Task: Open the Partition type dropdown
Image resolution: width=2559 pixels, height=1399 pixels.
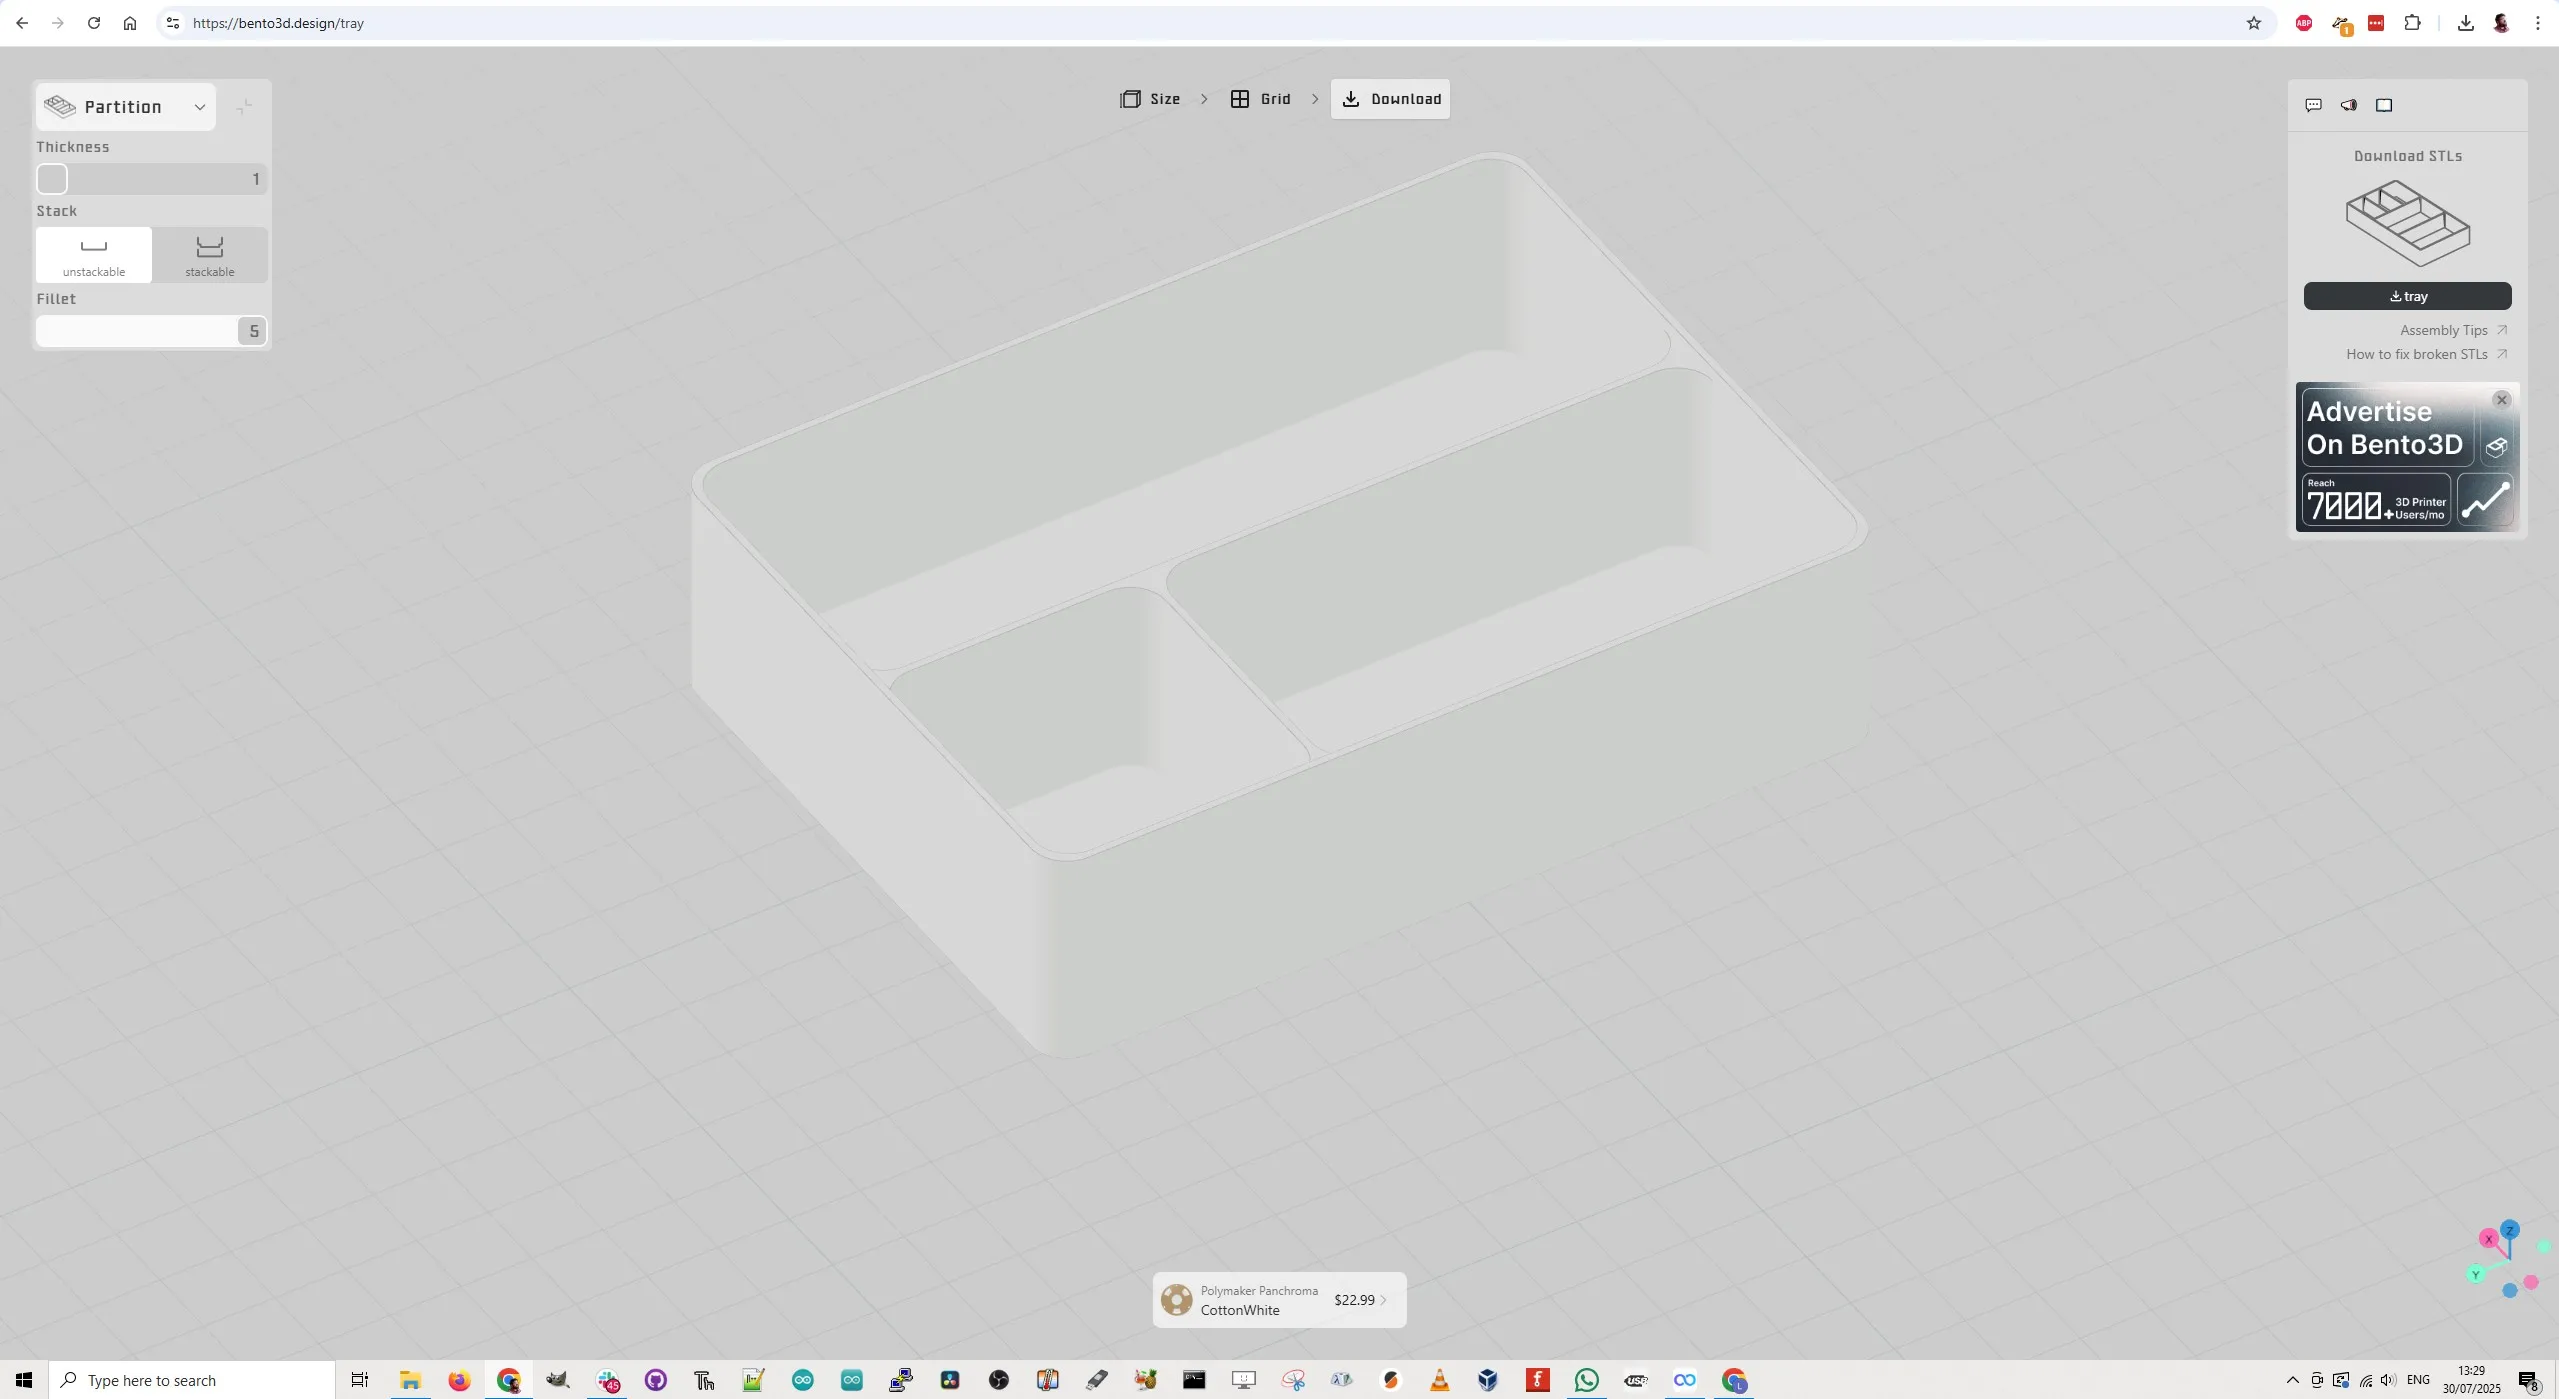Action: 126,107
